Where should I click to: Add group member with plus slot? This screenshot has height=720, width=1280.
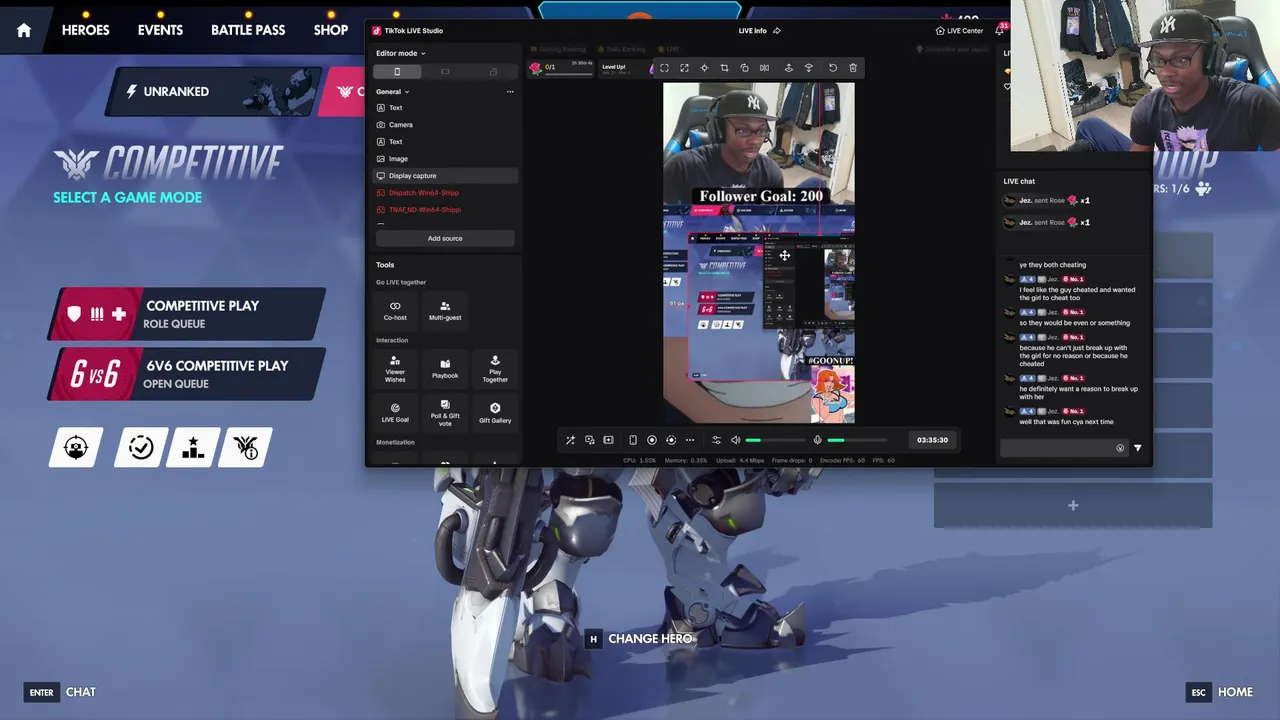pyautogui.click(x=1073, y=506)
